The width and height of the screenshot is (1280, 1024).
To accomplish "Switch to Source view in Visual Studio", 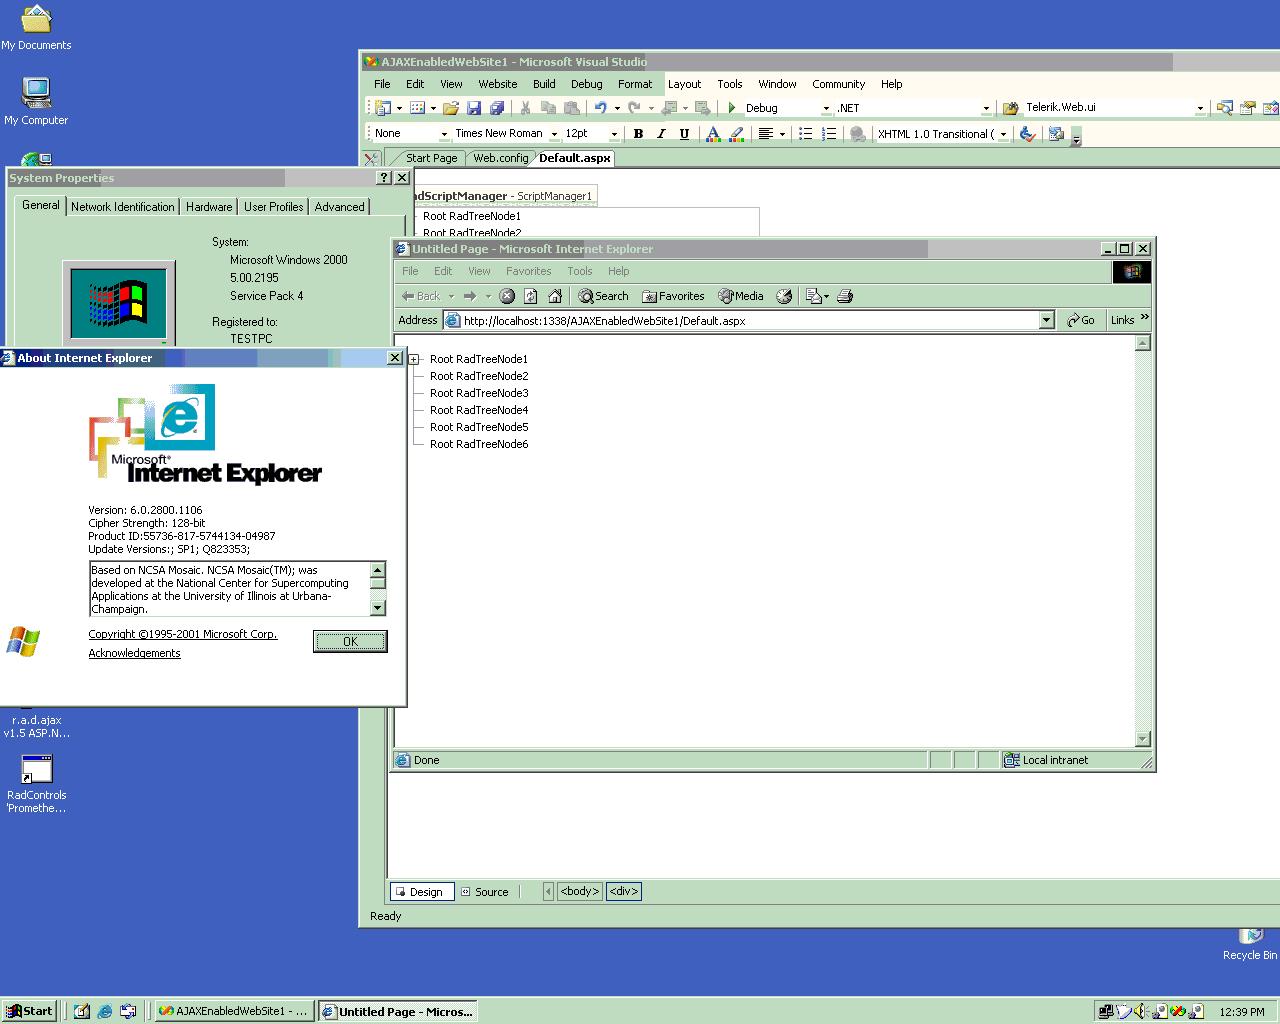I will click(486, 892).
